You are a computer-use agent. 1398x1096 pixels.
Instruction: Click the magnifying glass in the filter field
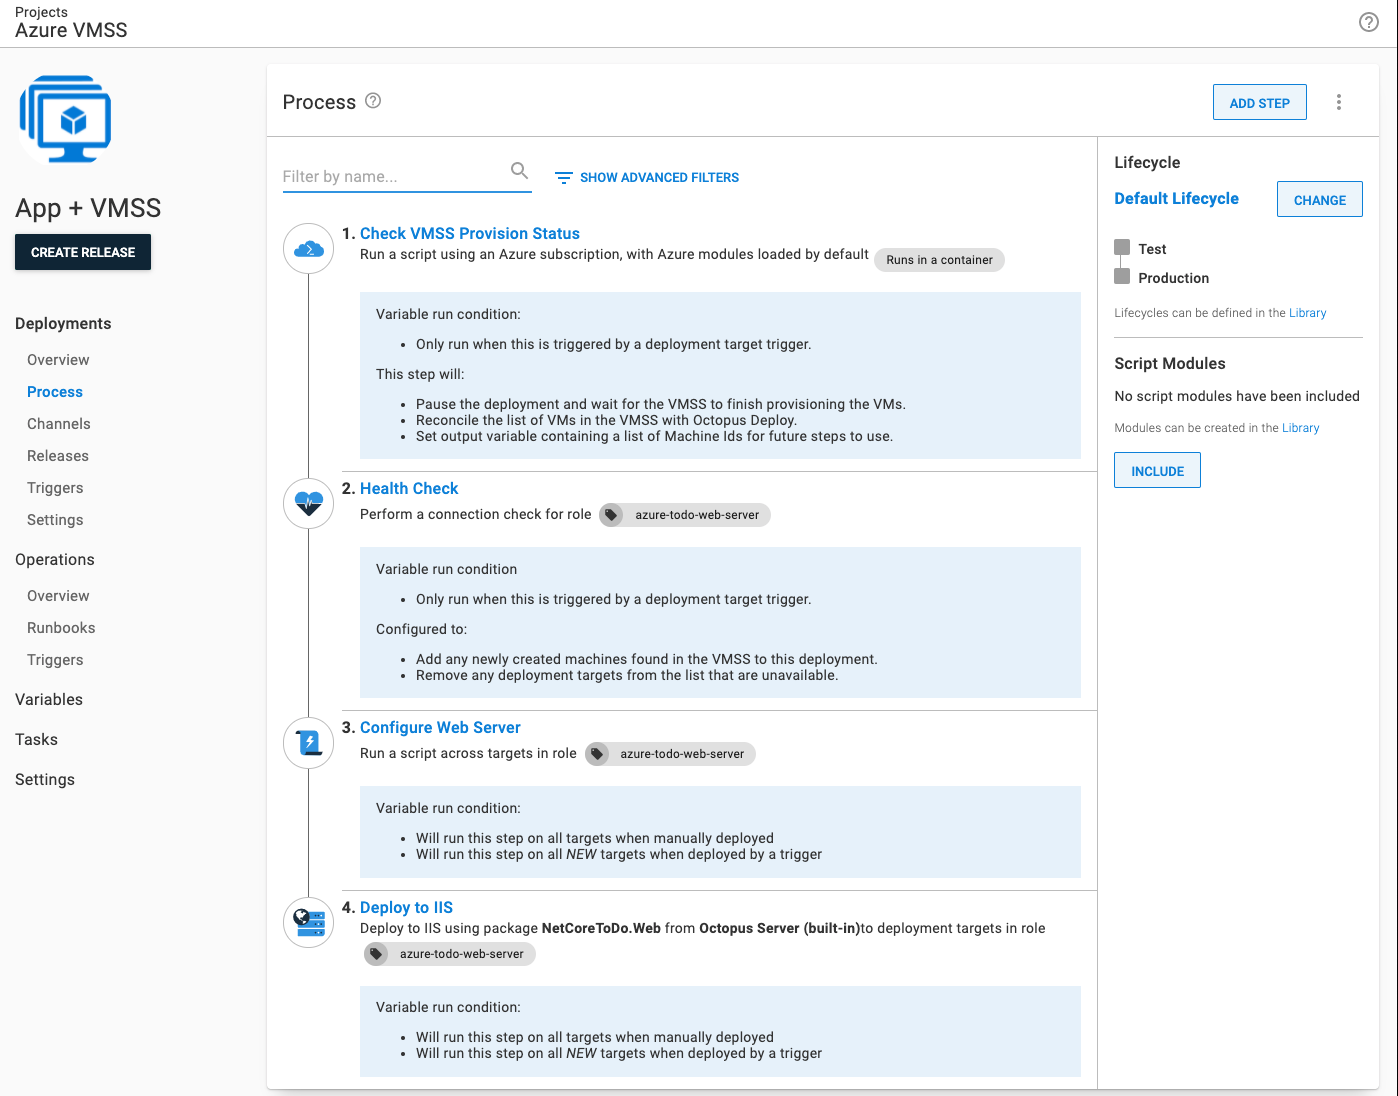pos(519,170)
